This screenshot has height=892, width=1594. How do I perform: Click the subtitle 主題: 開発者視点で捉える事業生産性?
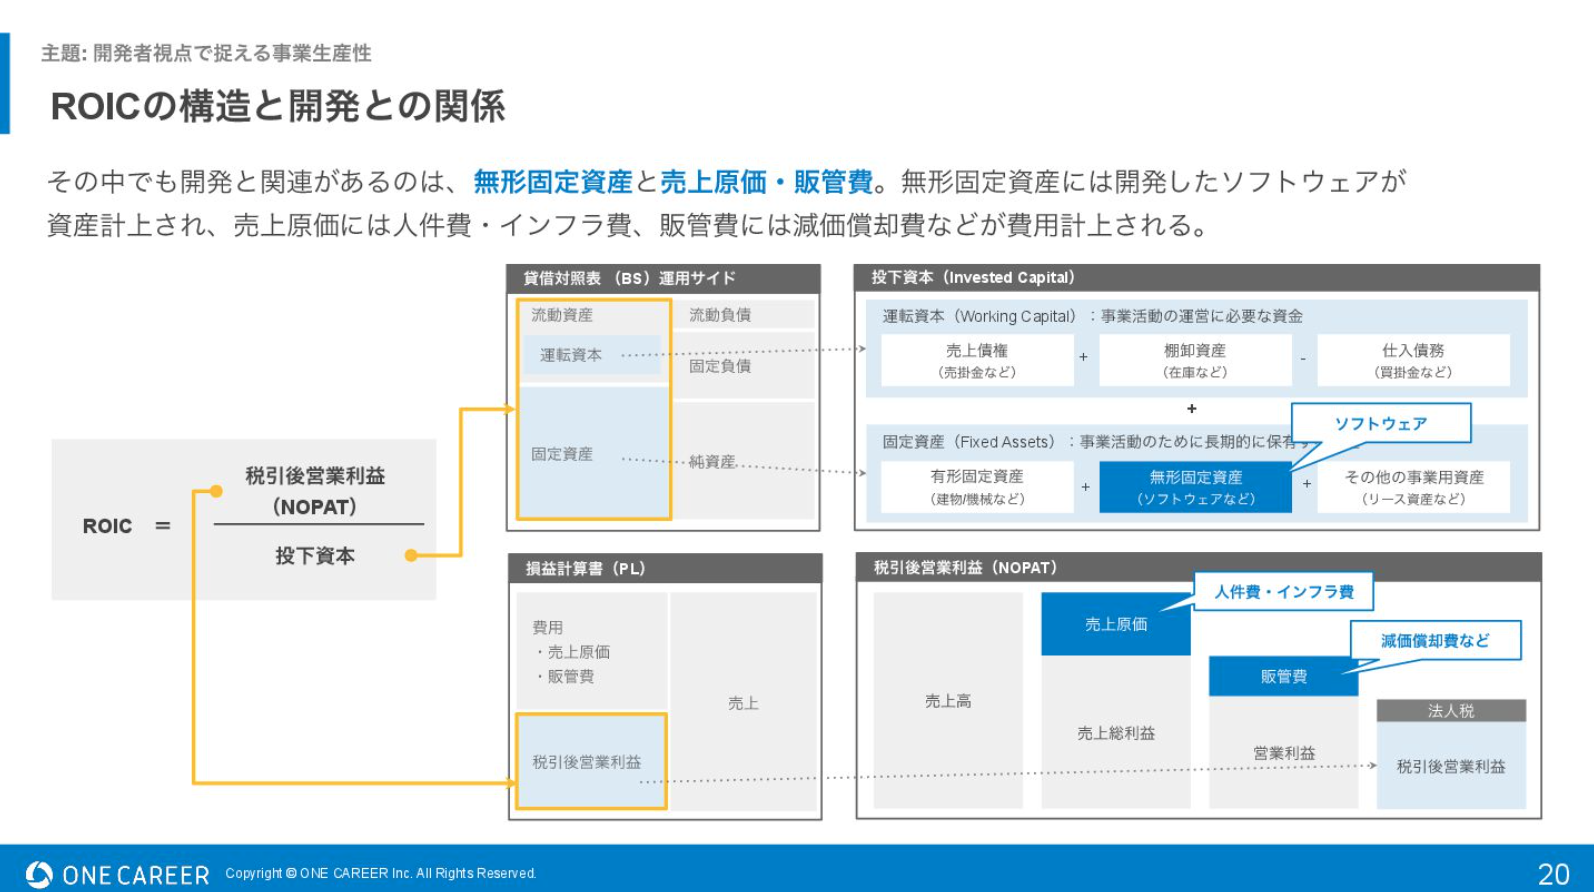click(206, 53)
